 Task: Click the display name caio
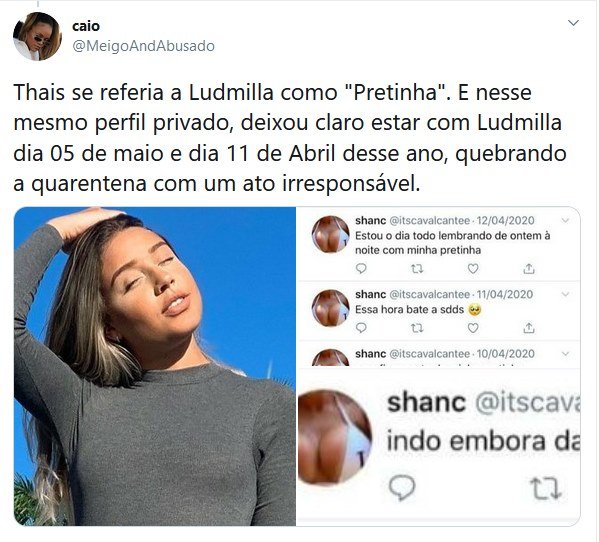coord(86,26)
